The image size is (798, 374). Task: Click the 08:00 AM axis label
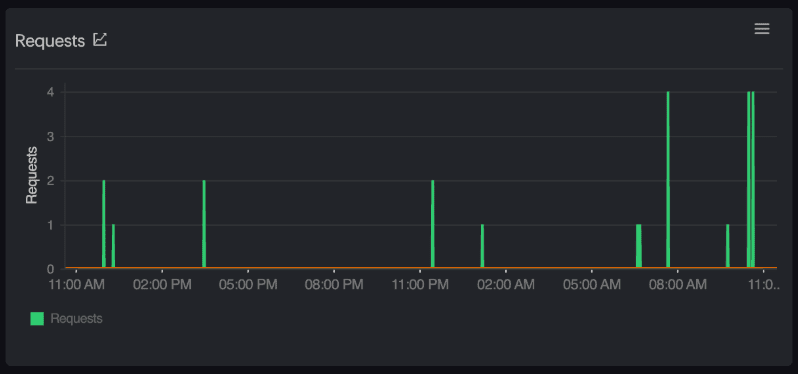click(x=678, y=284)
